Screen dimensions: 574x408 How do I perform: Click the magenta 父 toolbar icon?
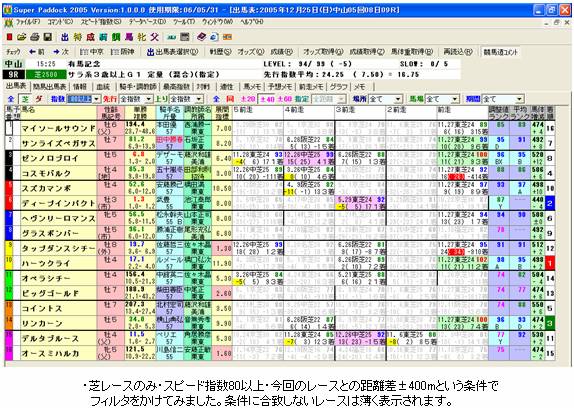point(154,37)
